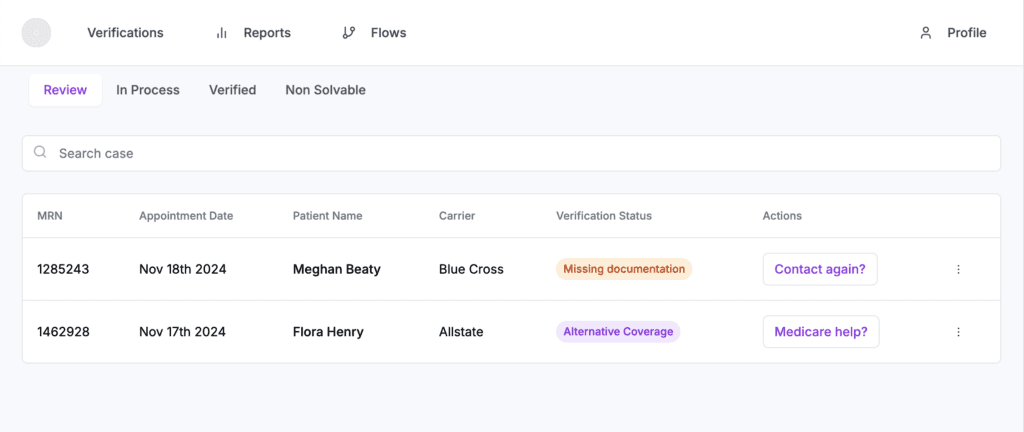Viewport: 1024px width, 432px height.
Task: Open the more options menu for Flora Henry
Action: (958, 332)
